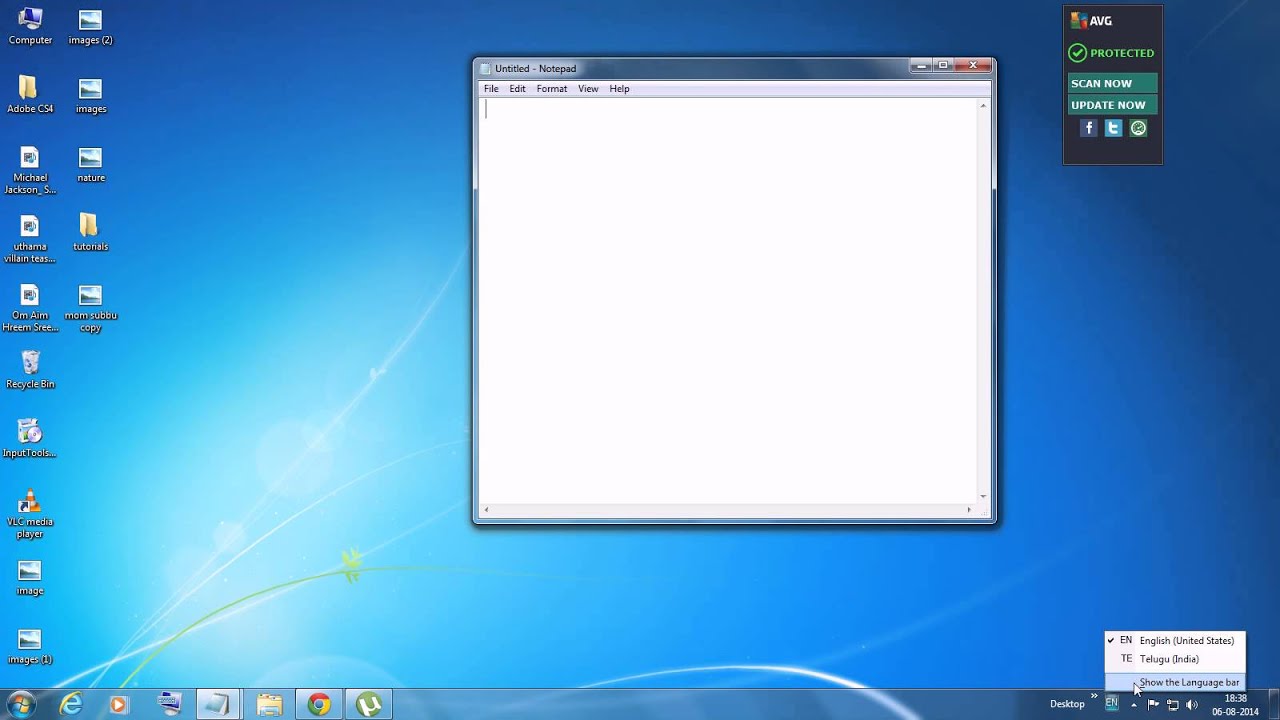This screenshot has height=720, width=1280.
Task: Click Notepad vertical scrollbar up arrow
Action: 983,105
